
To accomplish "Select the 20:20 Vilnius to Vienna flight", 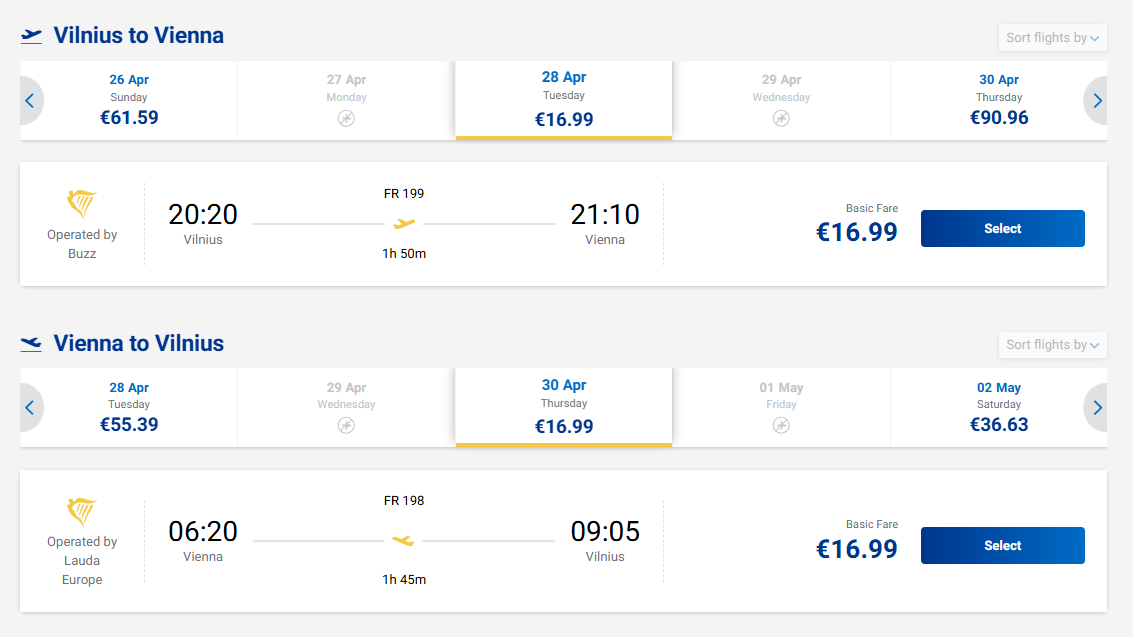I will (1002, 229).
